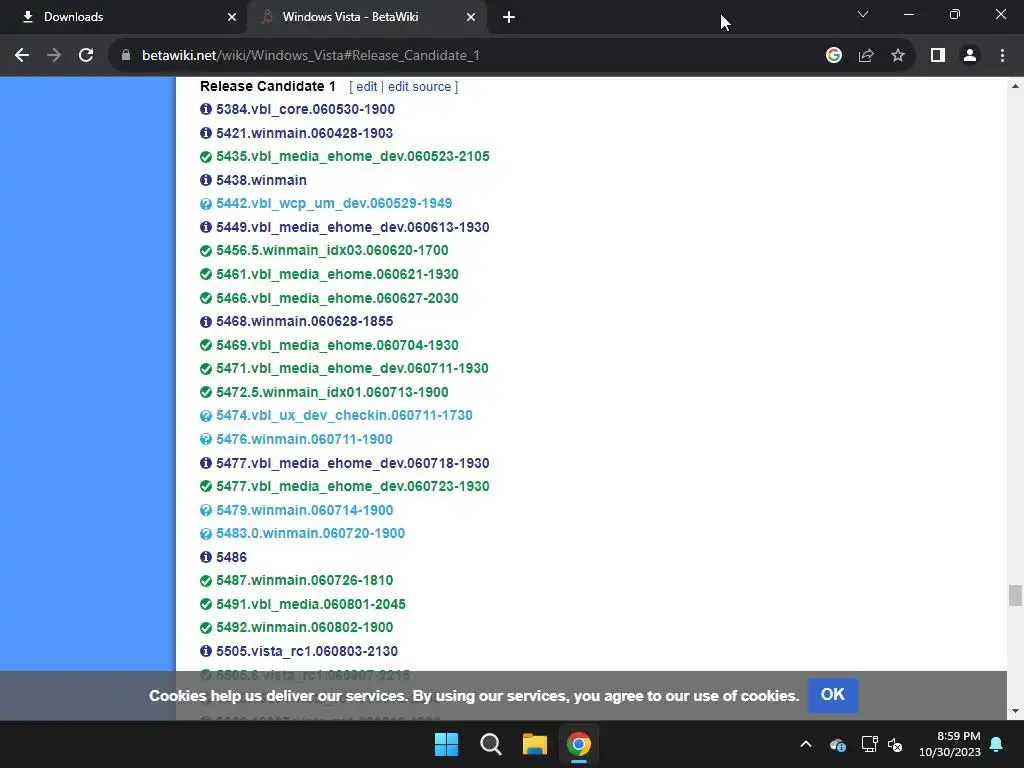Open build 5477.vbl_media_ehome_dev.060723-1930

click(x=353, y=487)
